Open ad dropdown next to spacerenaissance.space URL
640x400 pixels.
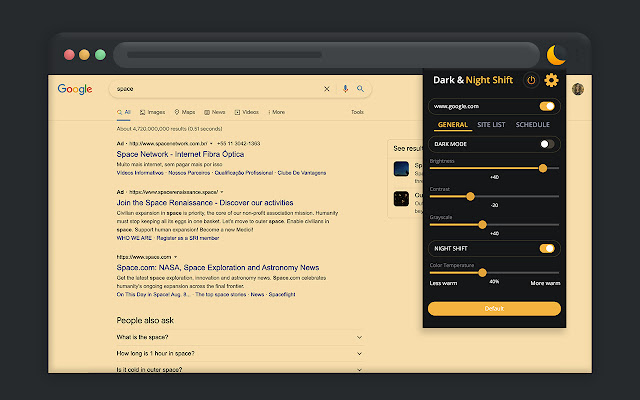(222, 192)
